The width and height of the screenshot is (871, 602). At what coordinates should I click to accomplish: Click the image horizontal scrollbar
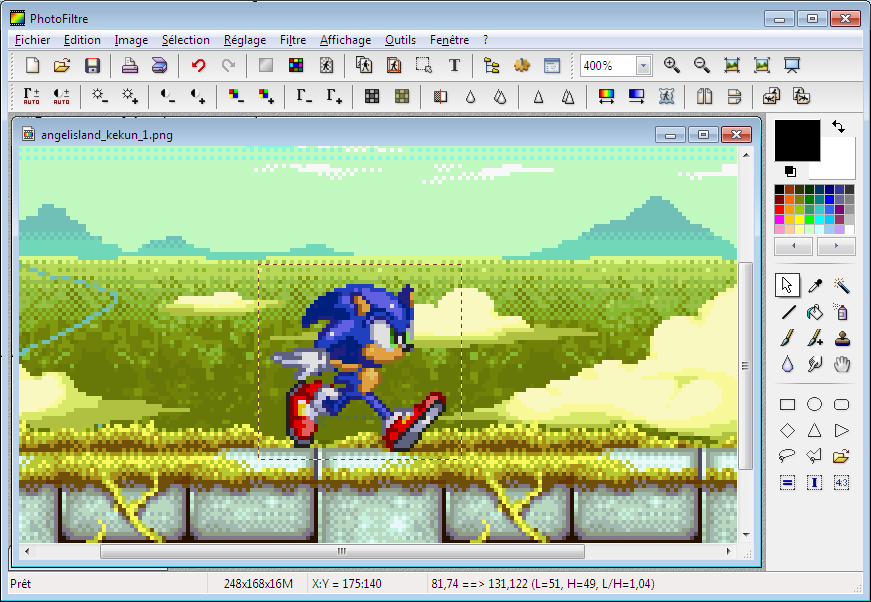[340, 551]
